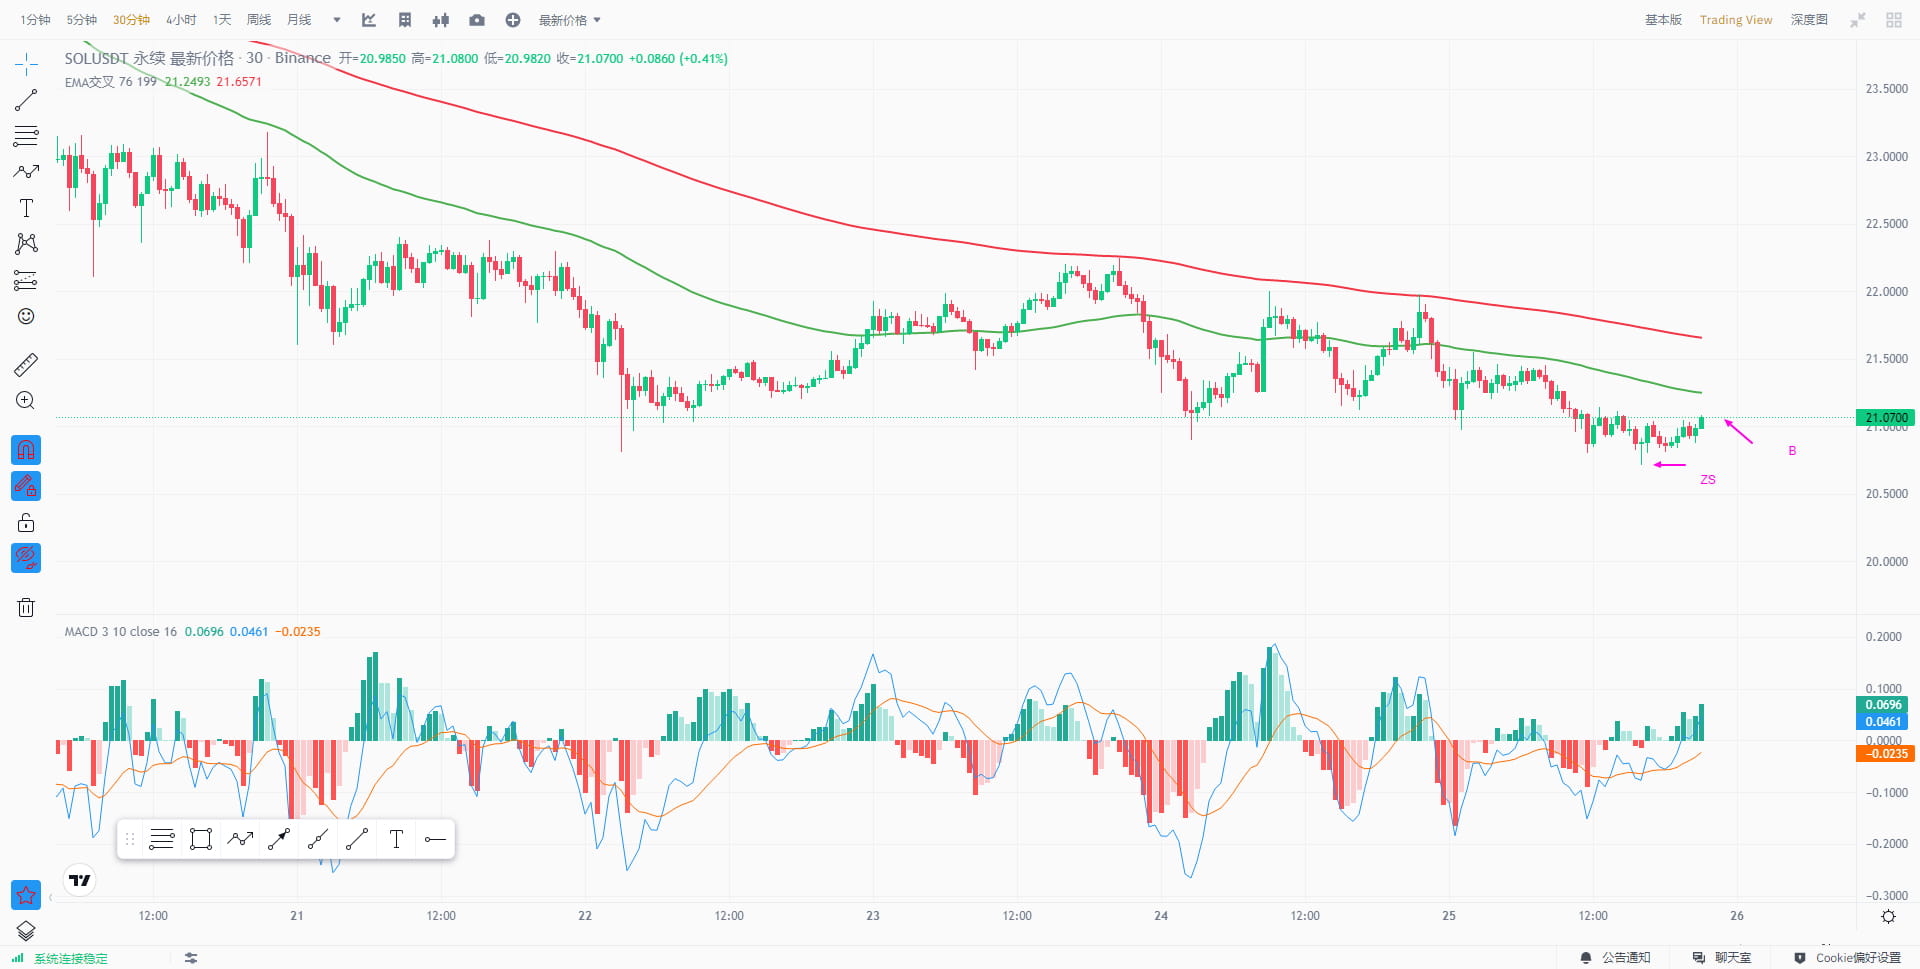Click the trash icon to remove drawings
Viewport: 1920px width, 969px height.
point(26,607)
